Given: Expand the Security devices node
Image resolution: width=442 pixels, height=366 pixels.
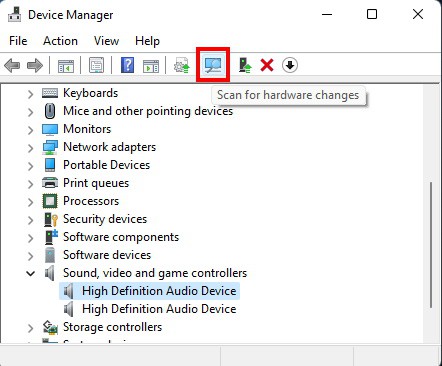Looking at the screenshot, I should click(x=30, y=220).
